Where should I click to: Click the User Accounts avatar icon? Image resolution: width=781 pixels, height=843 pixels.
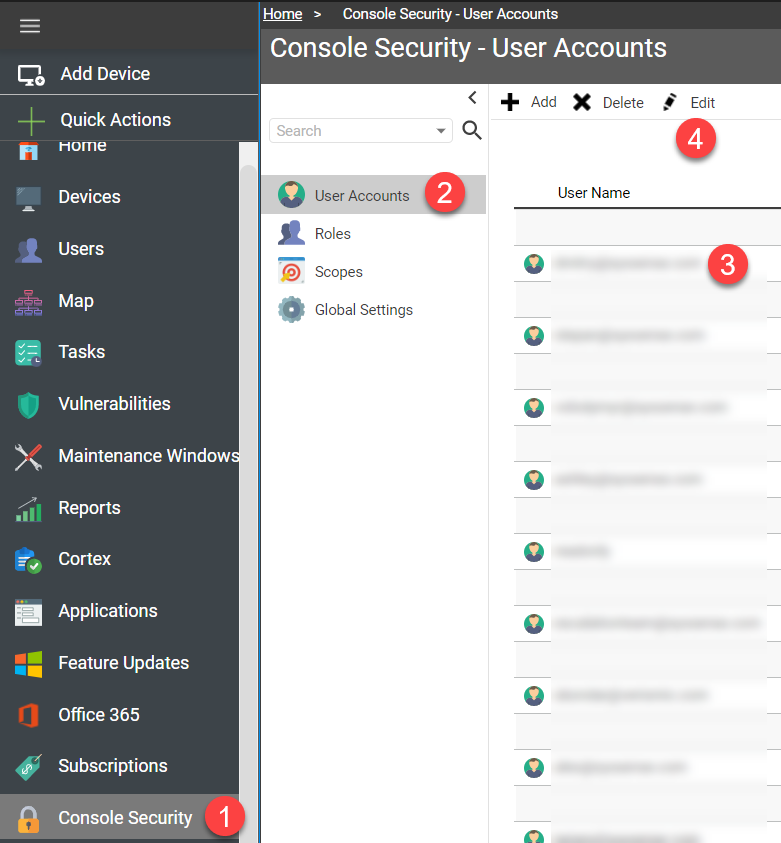tap(291, 195)
